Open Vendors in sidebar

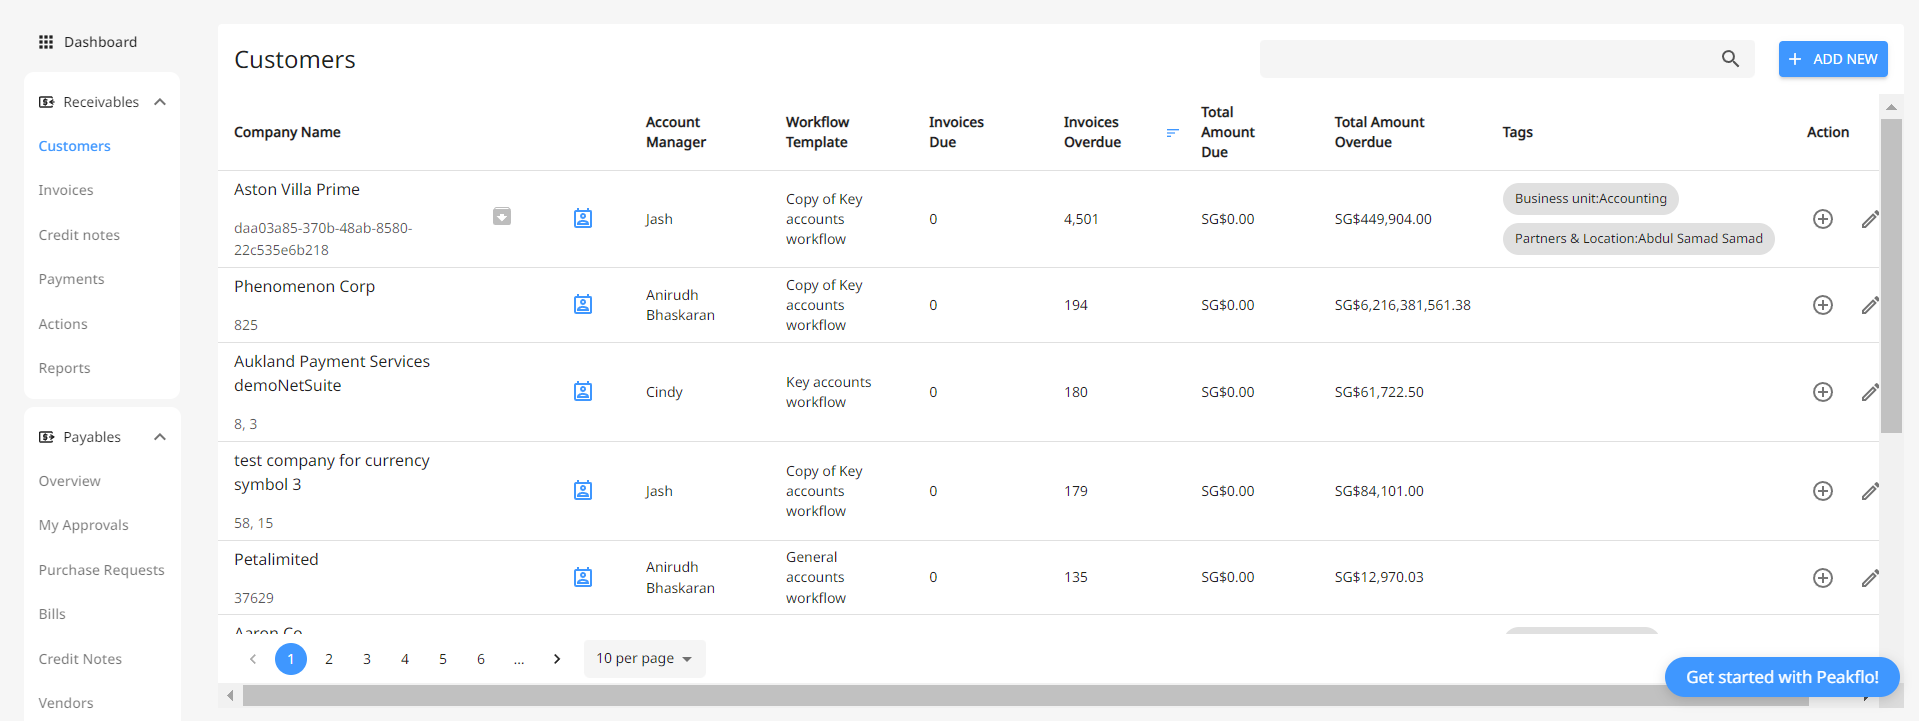point(66,703)
